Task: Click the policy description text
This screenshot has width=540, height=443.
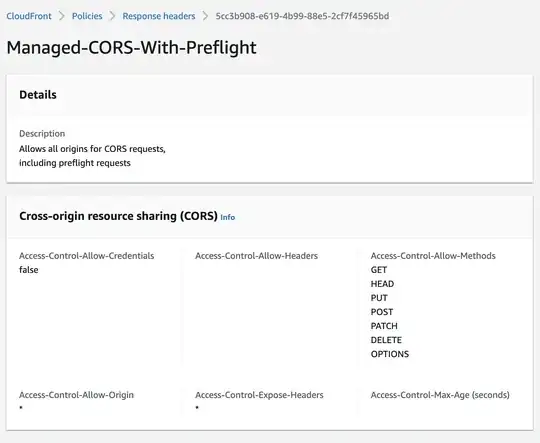Action: coord(92,156)
